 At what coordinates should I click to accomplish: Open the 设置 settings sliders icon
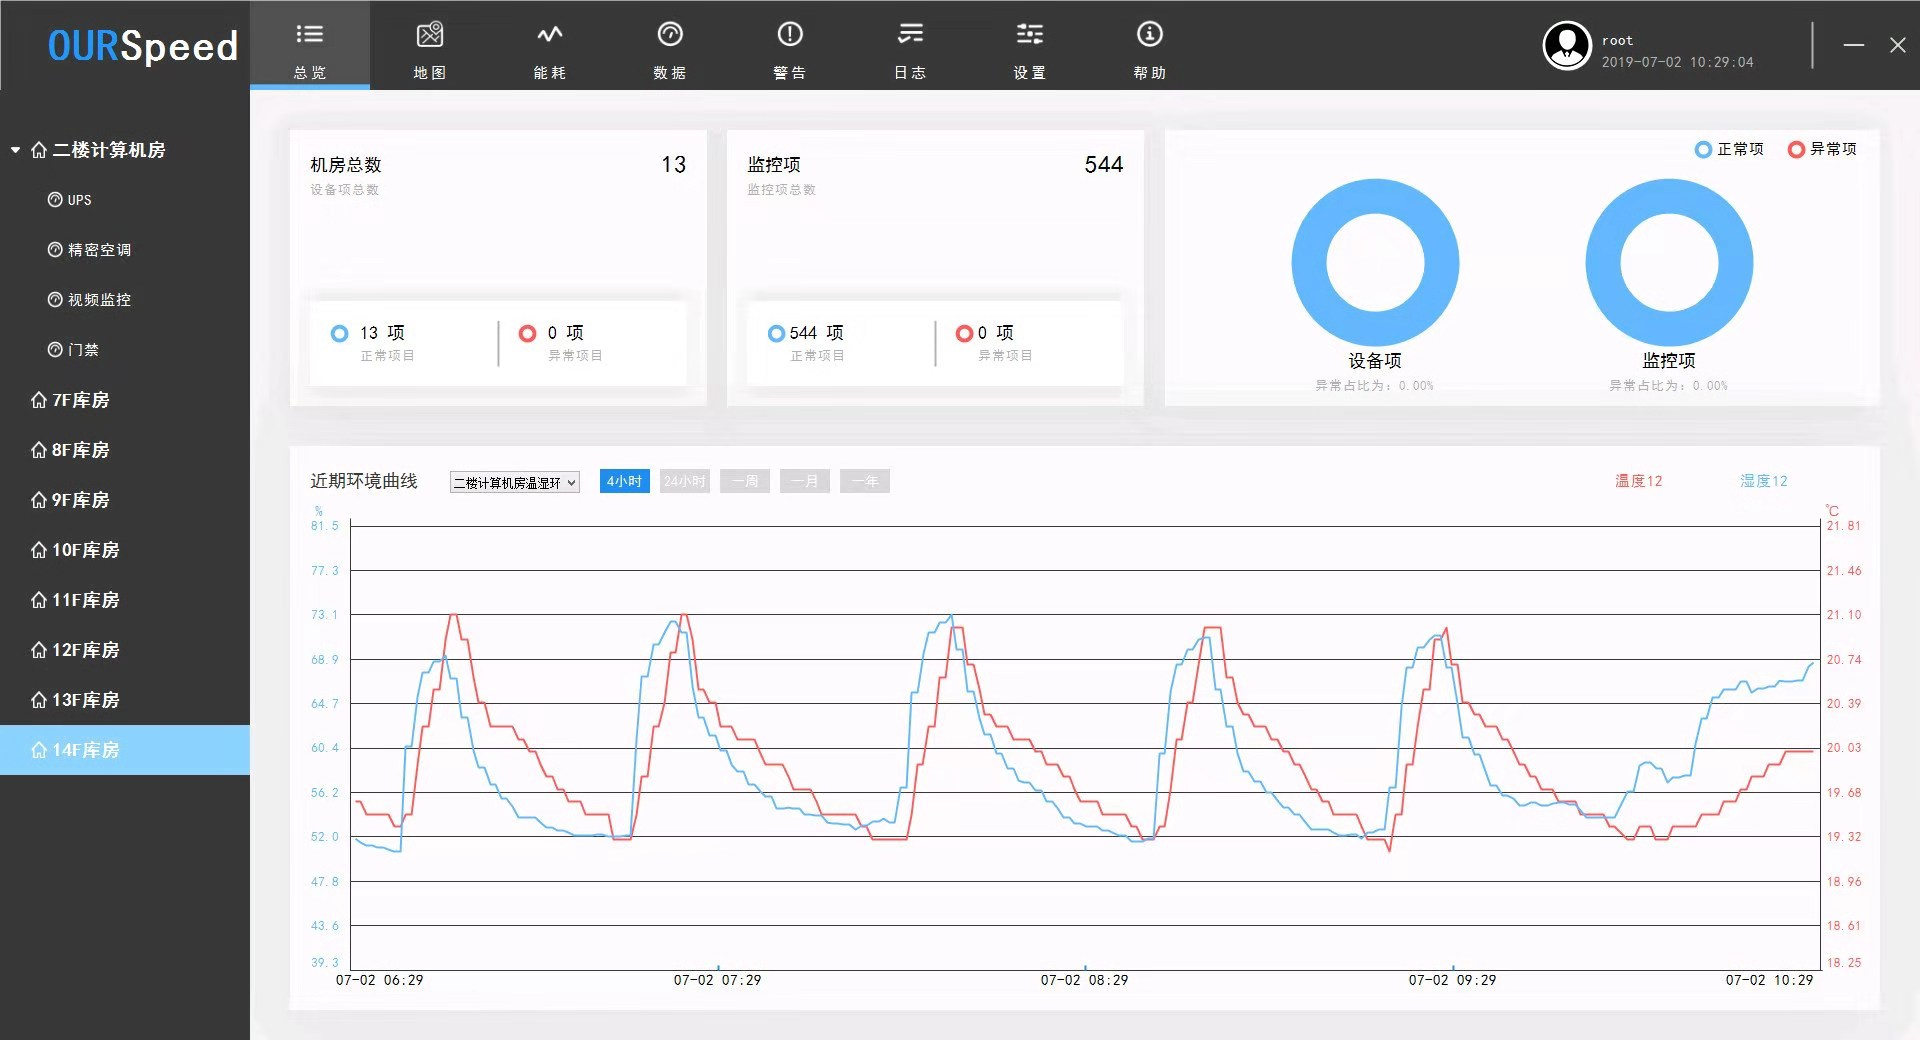pyautogui.click(x=1030, y=36)
